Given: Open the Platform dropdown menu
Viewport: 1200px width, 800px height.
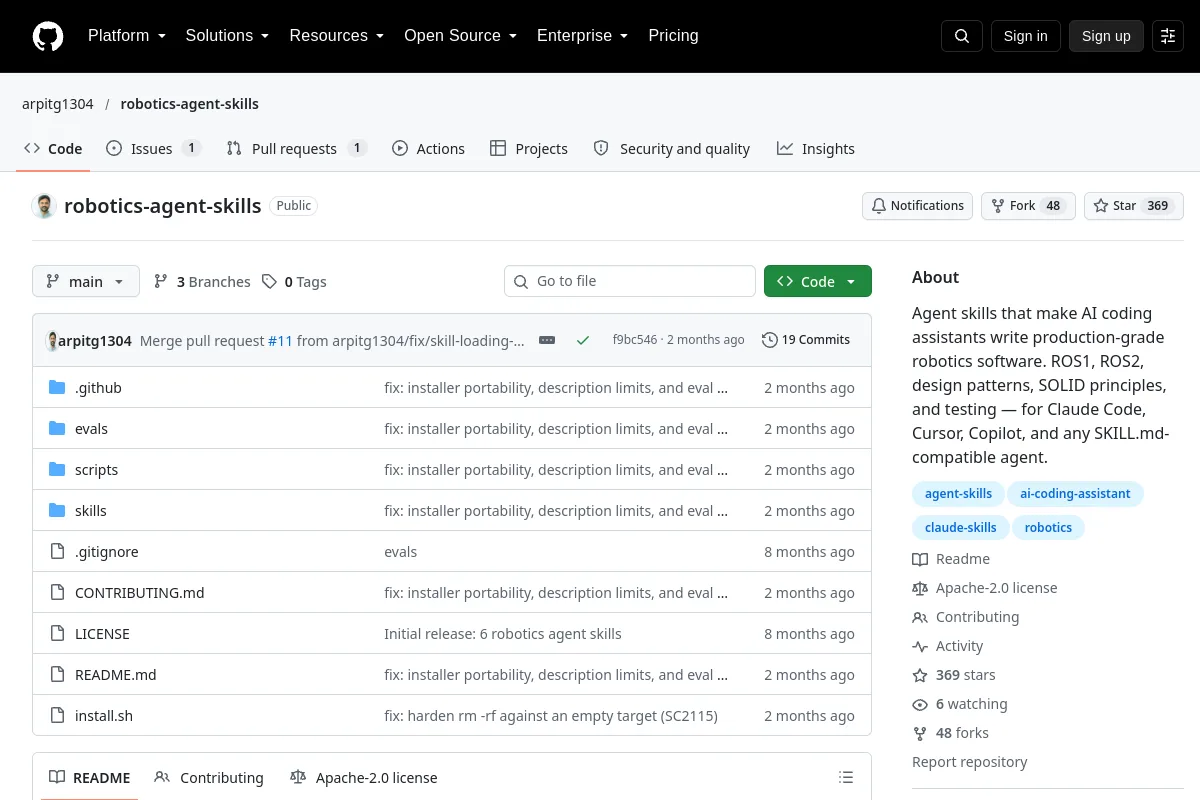Looking at the screenshot, I should tap(126, 36).
